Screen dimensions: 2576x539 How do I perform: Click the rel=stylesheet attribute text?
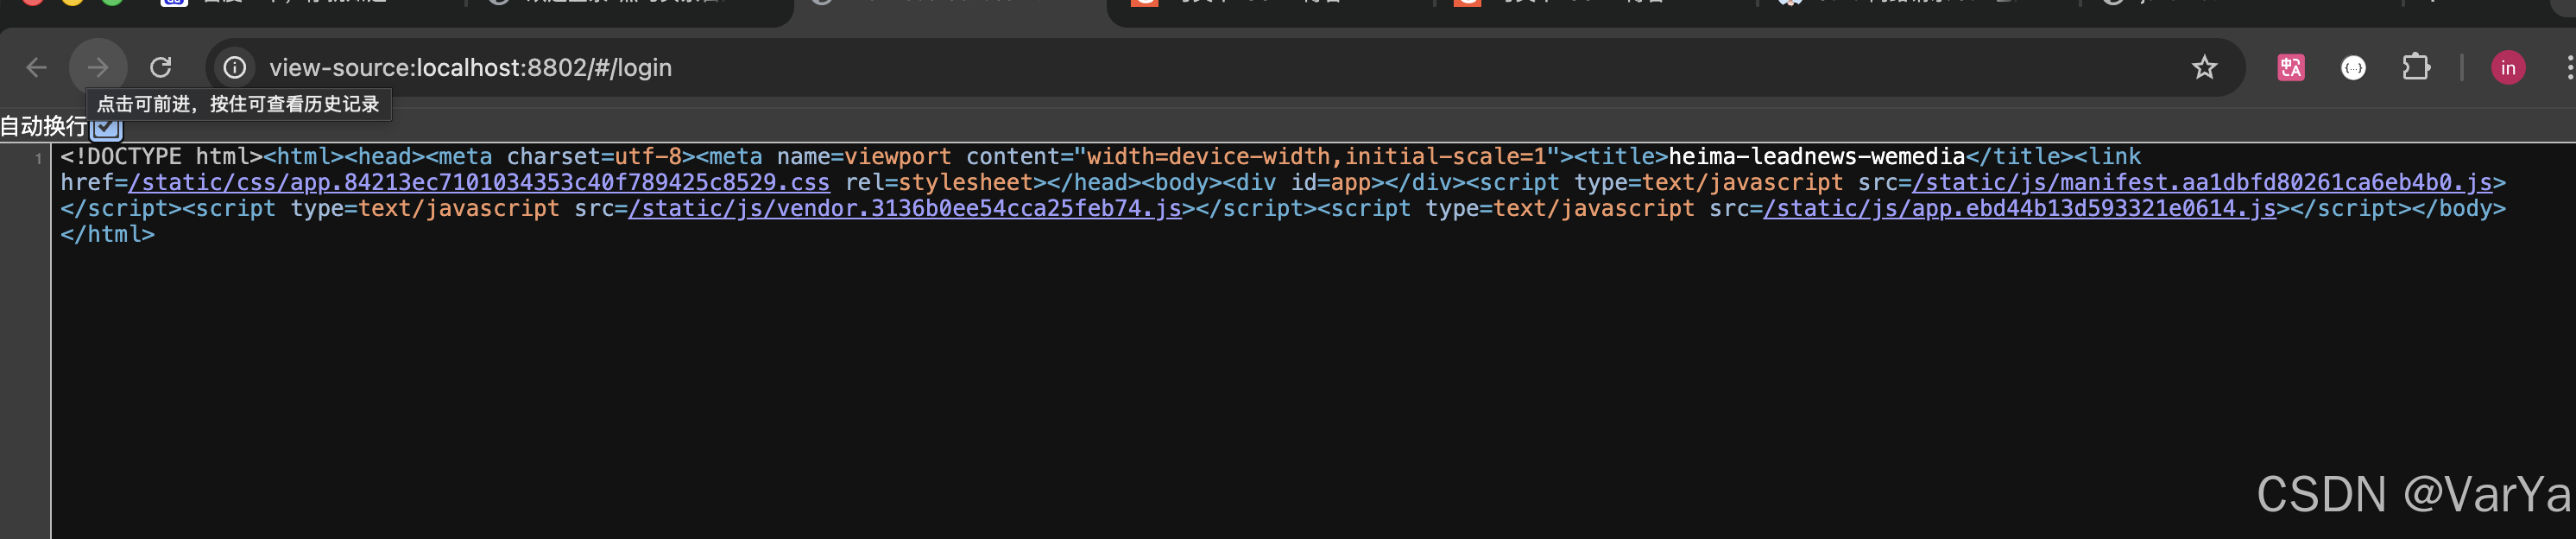click(x=939, y=183)
